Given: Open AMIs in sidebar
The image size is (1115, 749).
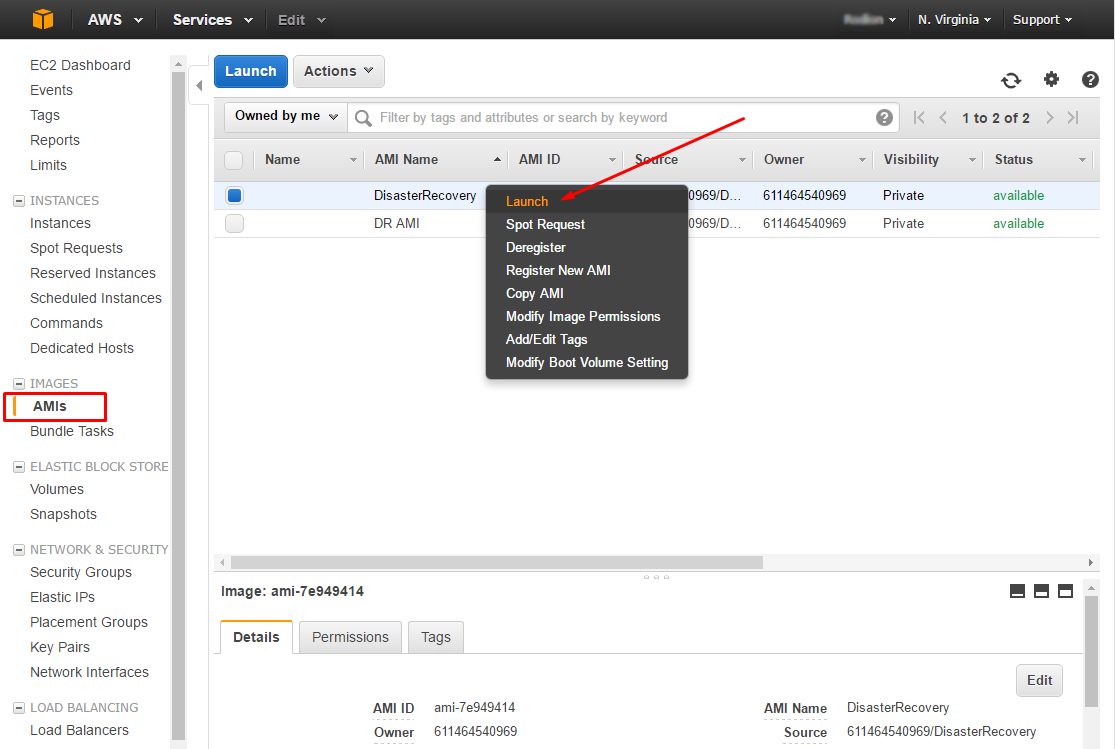Looking at the screenshot, I should click(x=50, y=406).
